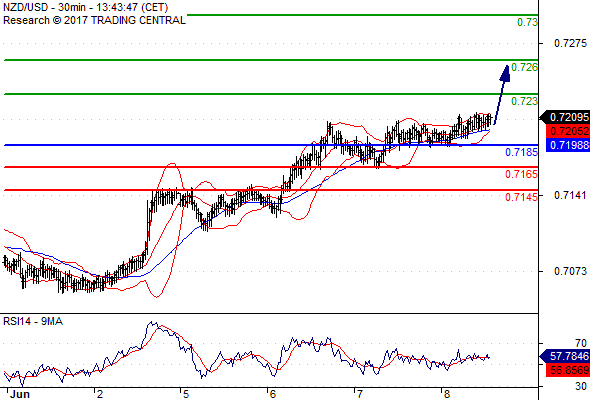The height and width of the screenshot is (400, 590).
Task: Click the RSI value tag 57.7846
Action: point(566,356)
